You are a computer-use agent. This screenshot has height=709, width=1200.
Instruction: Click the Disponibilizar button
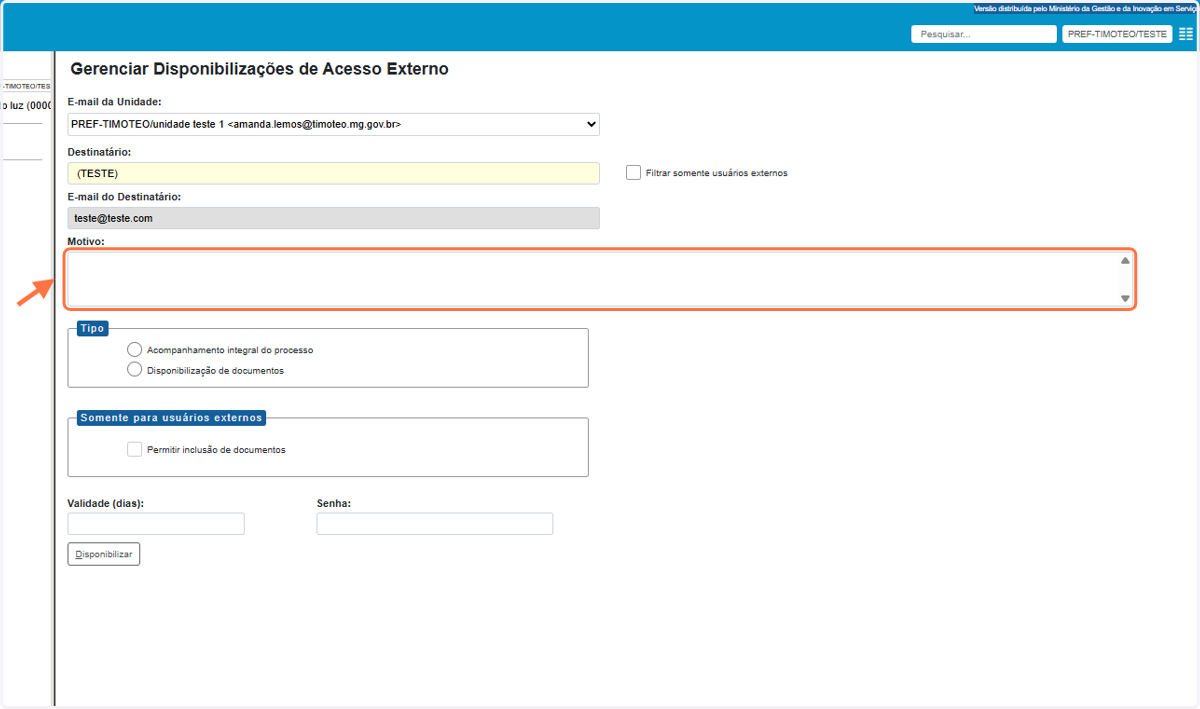coord(104,554)
